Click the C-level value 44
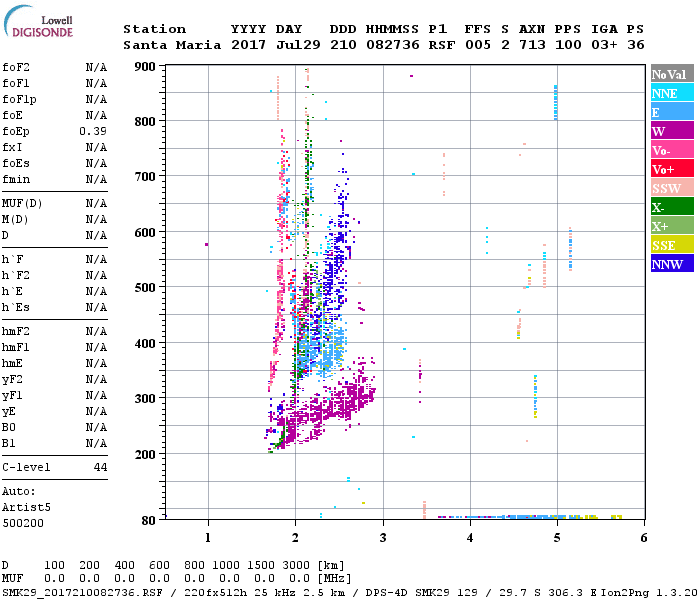This screenshot has height=600, width=700. click(x=100, y=468)
